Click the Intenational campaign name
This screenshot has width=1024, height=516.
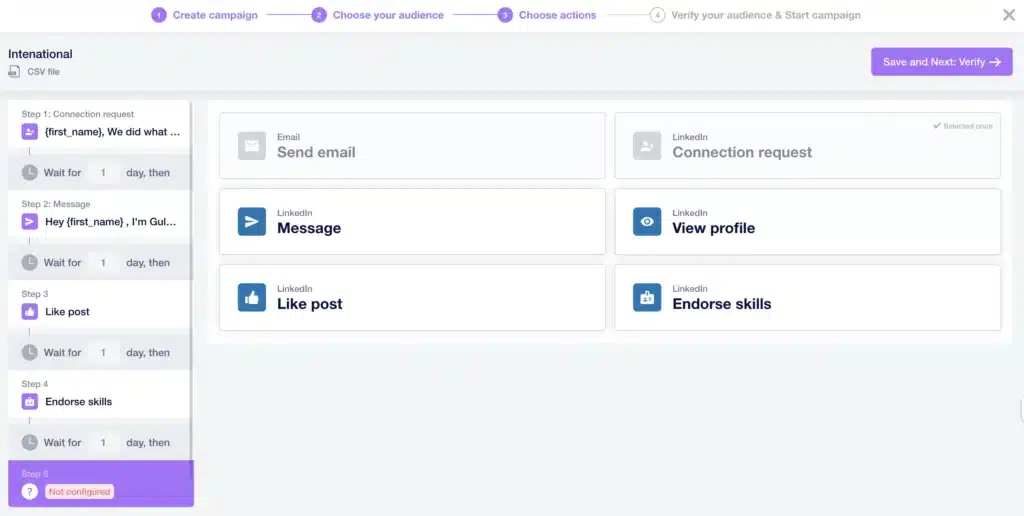(x=40, y=54)
